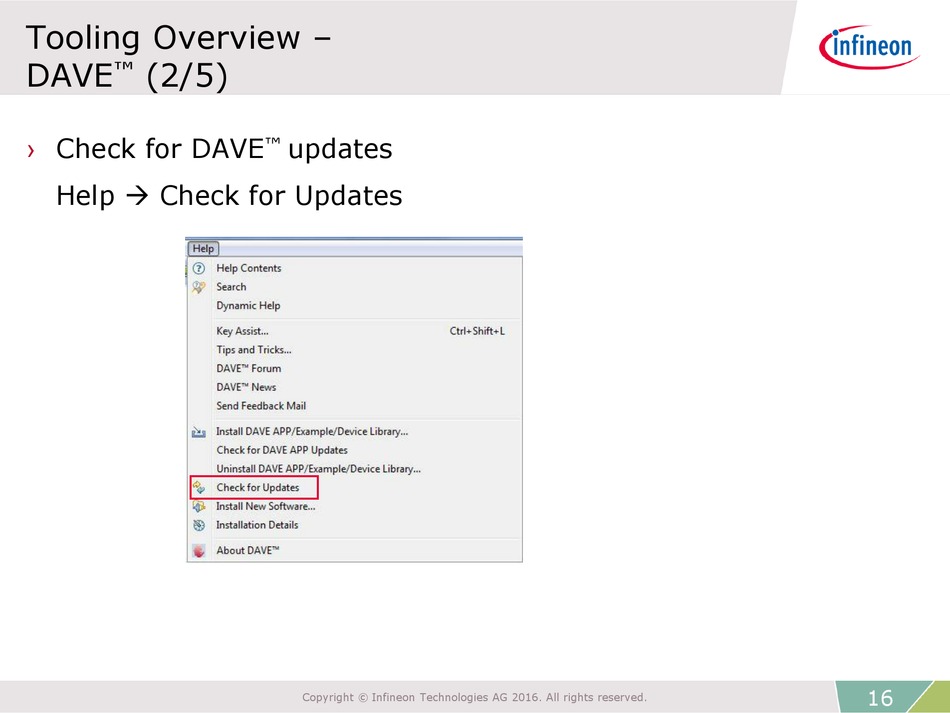Choose About DAVE menu entry
This screenshot has height=713, width=950.
coord(354,551)
